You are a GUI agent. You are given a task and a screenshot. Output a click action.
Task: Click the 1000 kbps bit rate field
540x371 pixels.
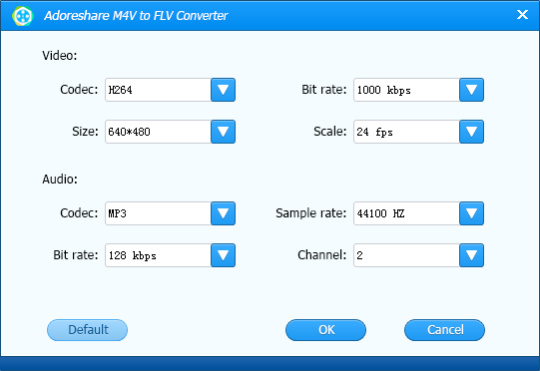pos(406,90)
